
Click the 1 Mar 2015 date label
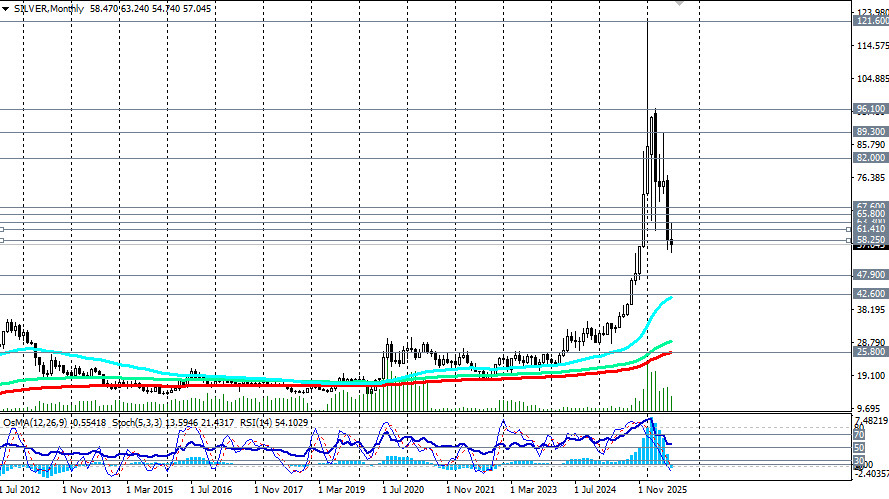[x=150, y=489]
